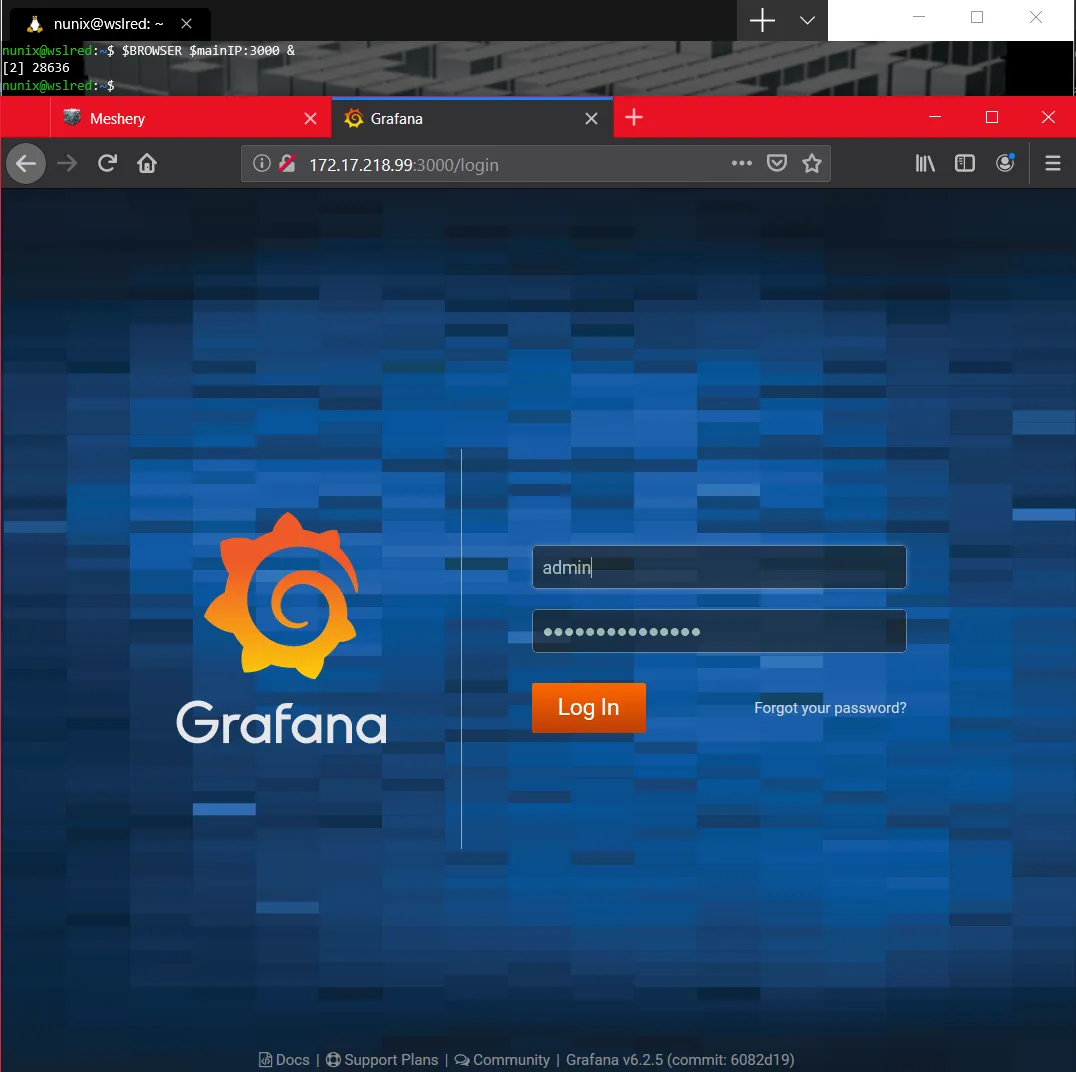Open the Firefox hamburger menu

(1052, 163)
